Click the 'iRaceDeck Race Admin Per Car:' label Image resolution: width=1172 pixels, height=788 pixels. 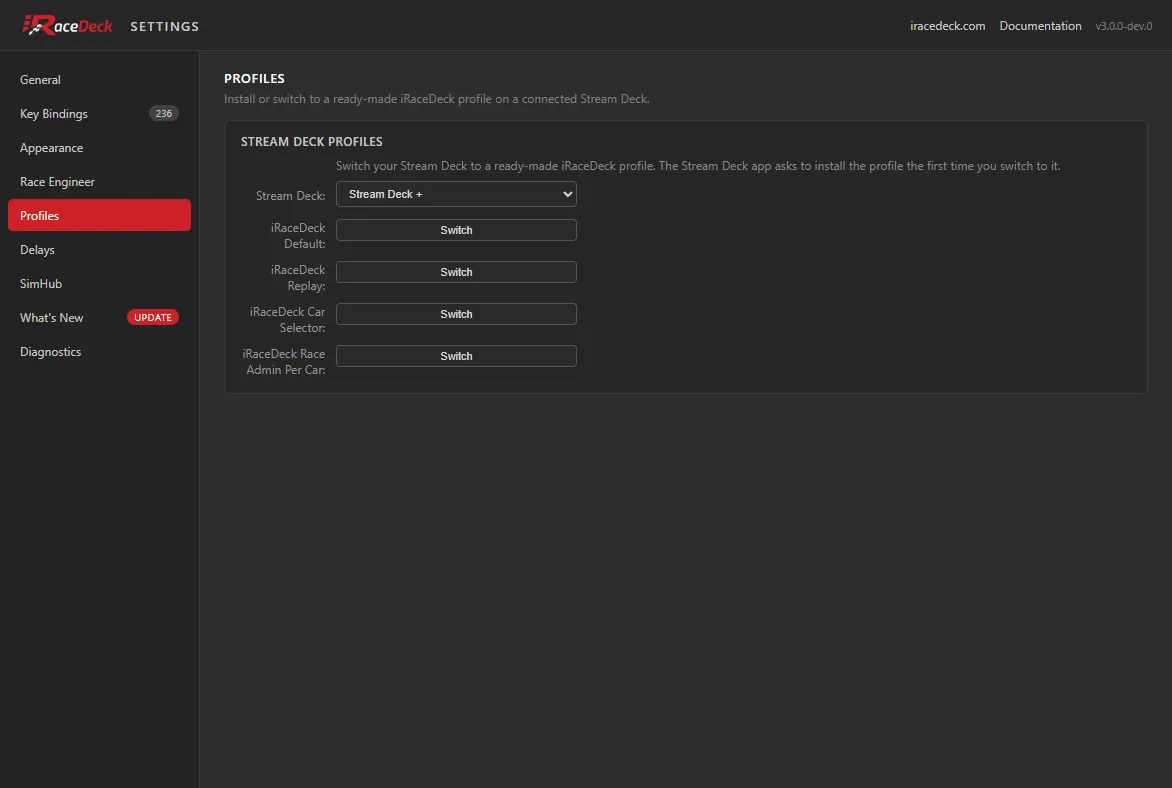click(x=283, y=361)
